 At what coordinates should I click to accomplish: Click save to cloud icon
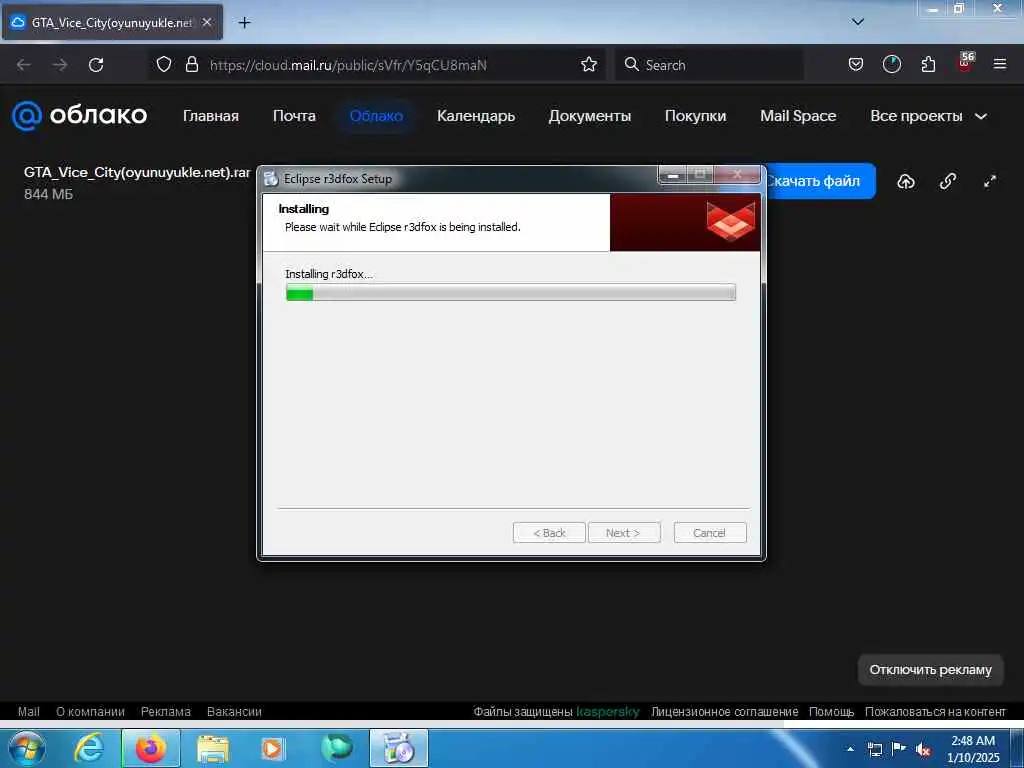point(905,182)
